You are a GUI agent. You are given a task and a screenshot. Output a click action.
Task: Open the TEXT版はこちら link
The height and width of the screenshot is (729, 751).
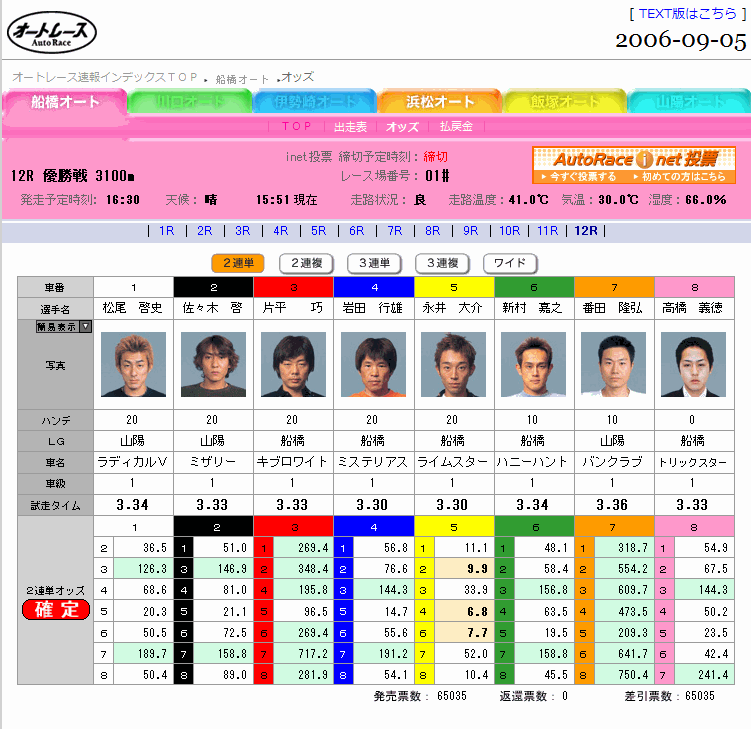(x=687, y=13)
